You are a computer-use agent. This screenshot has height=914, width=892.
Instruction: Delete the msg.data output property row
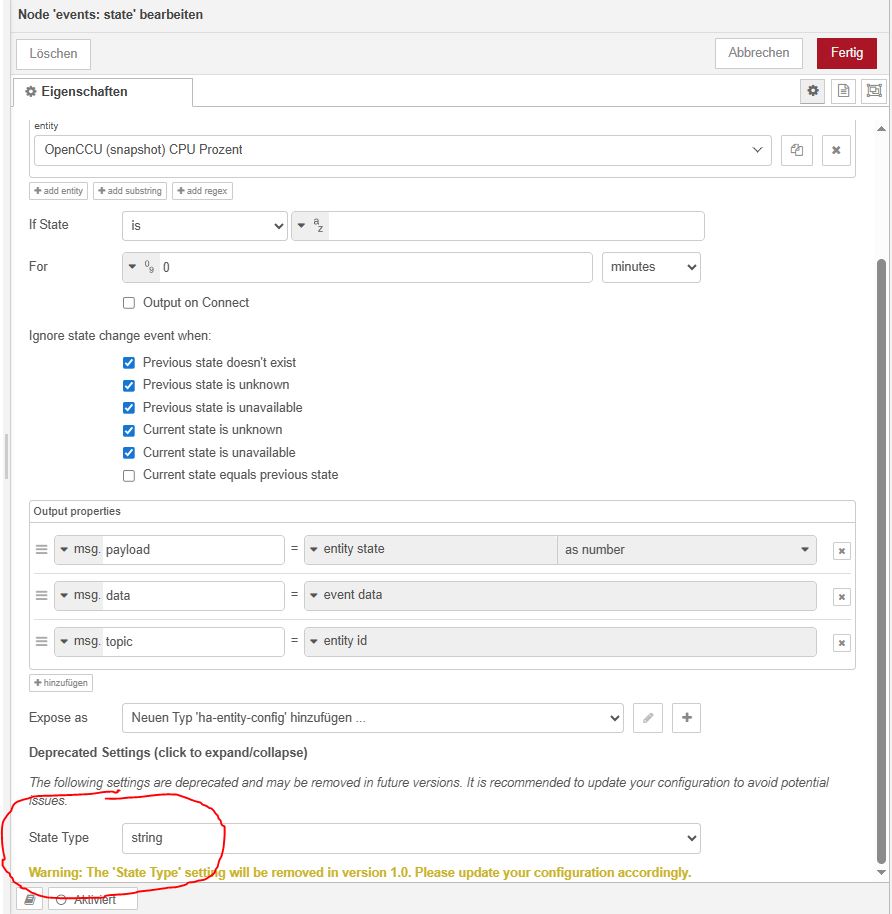(x=841, y=597)
